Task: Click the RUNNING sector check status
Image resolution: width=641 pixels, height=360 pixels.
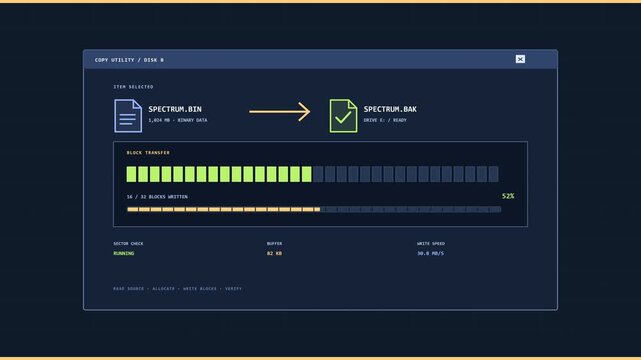Action: click(x=124, y=253)
